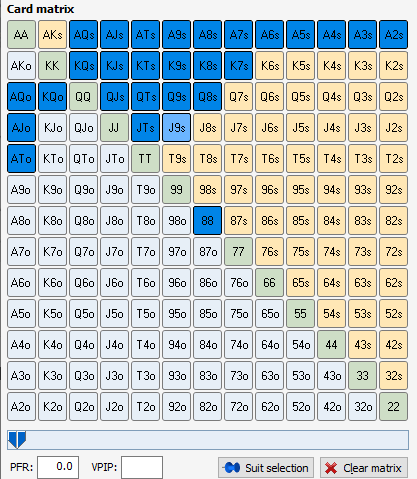Select the J8s hand cell
Image resolution: width=417 pixels, height=479 pixels.
click(x=207, y=128)
